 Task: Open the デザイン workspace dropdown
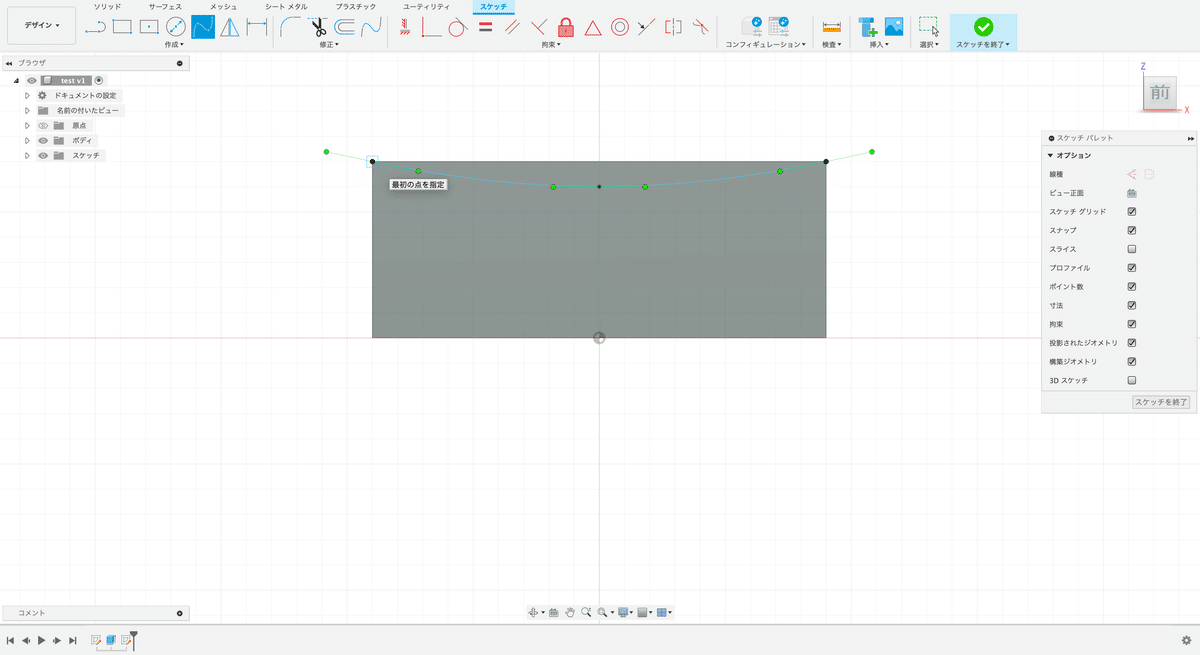[41, 25]
